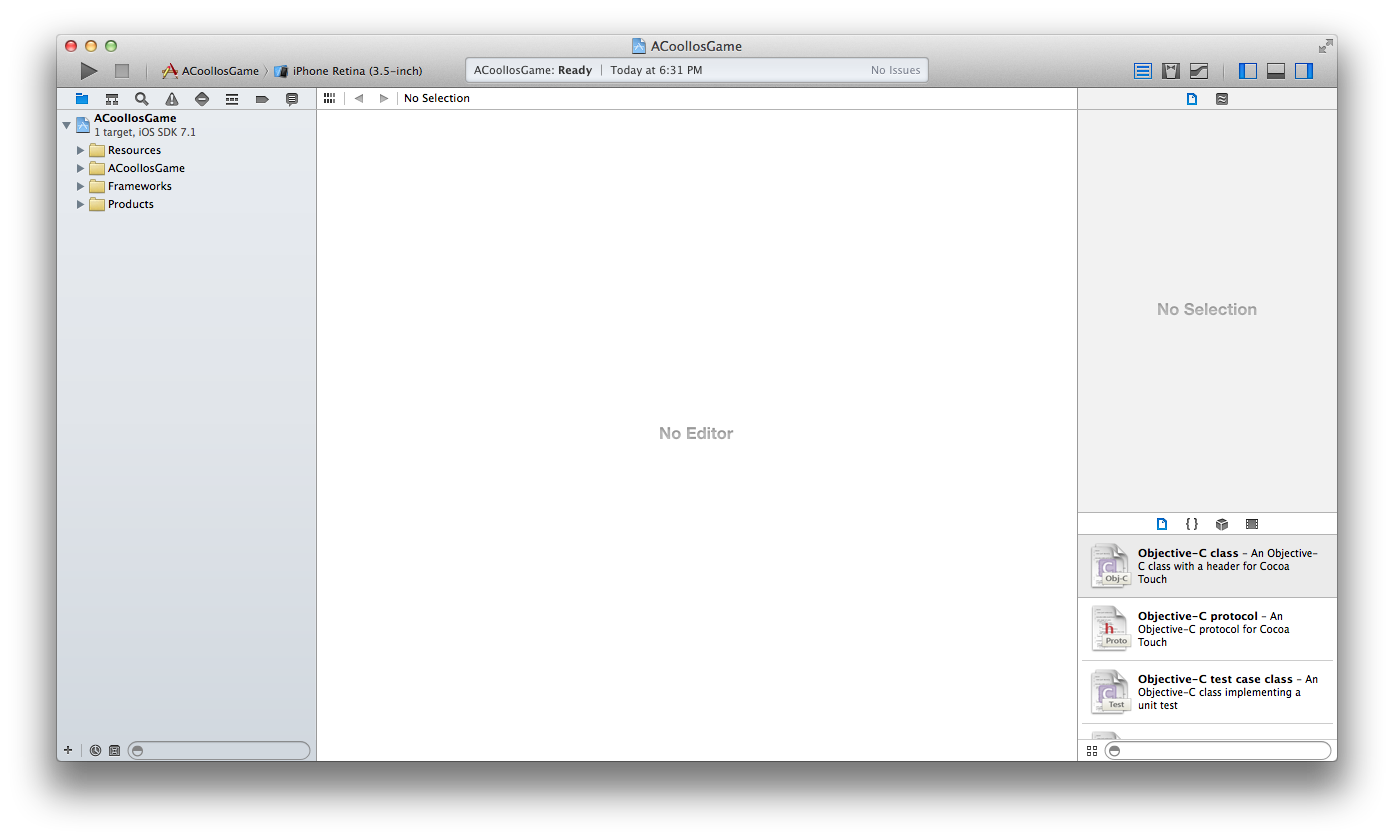Select the Standard editor

click(x=1143, y=71)
